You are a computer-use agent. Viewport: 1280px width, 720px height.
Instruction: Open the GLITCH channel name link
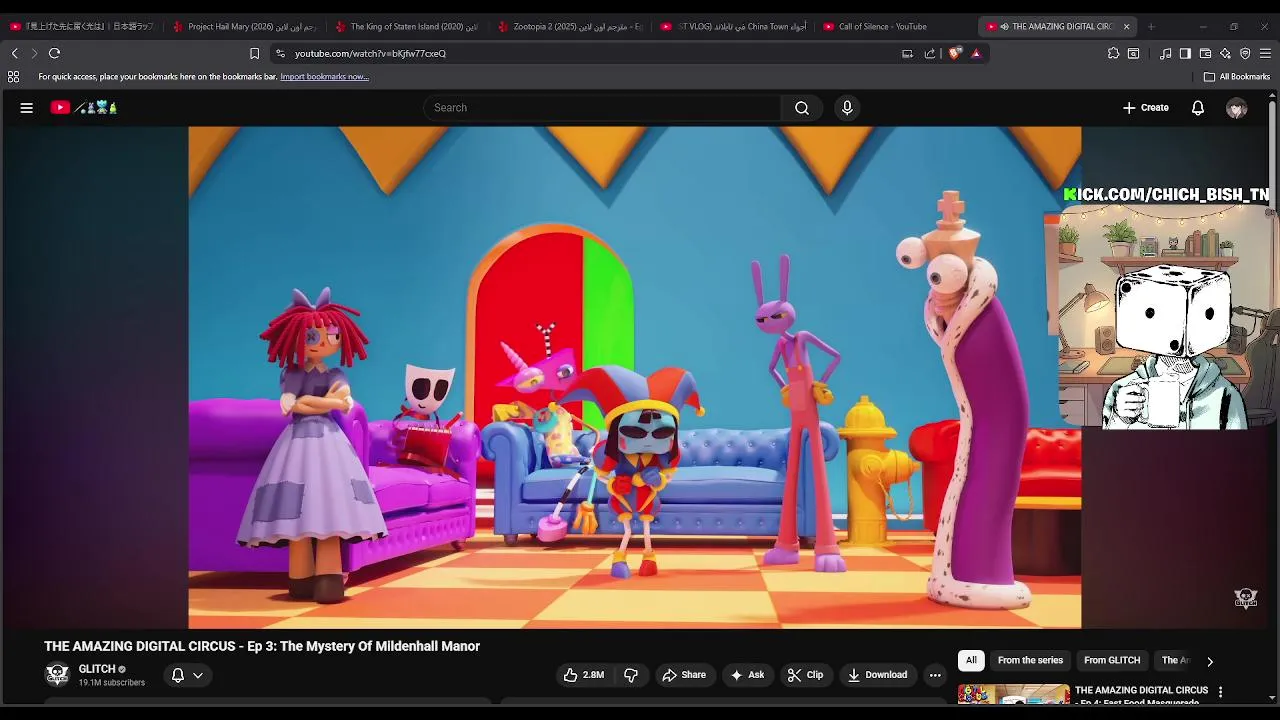[x=97, y=669]
